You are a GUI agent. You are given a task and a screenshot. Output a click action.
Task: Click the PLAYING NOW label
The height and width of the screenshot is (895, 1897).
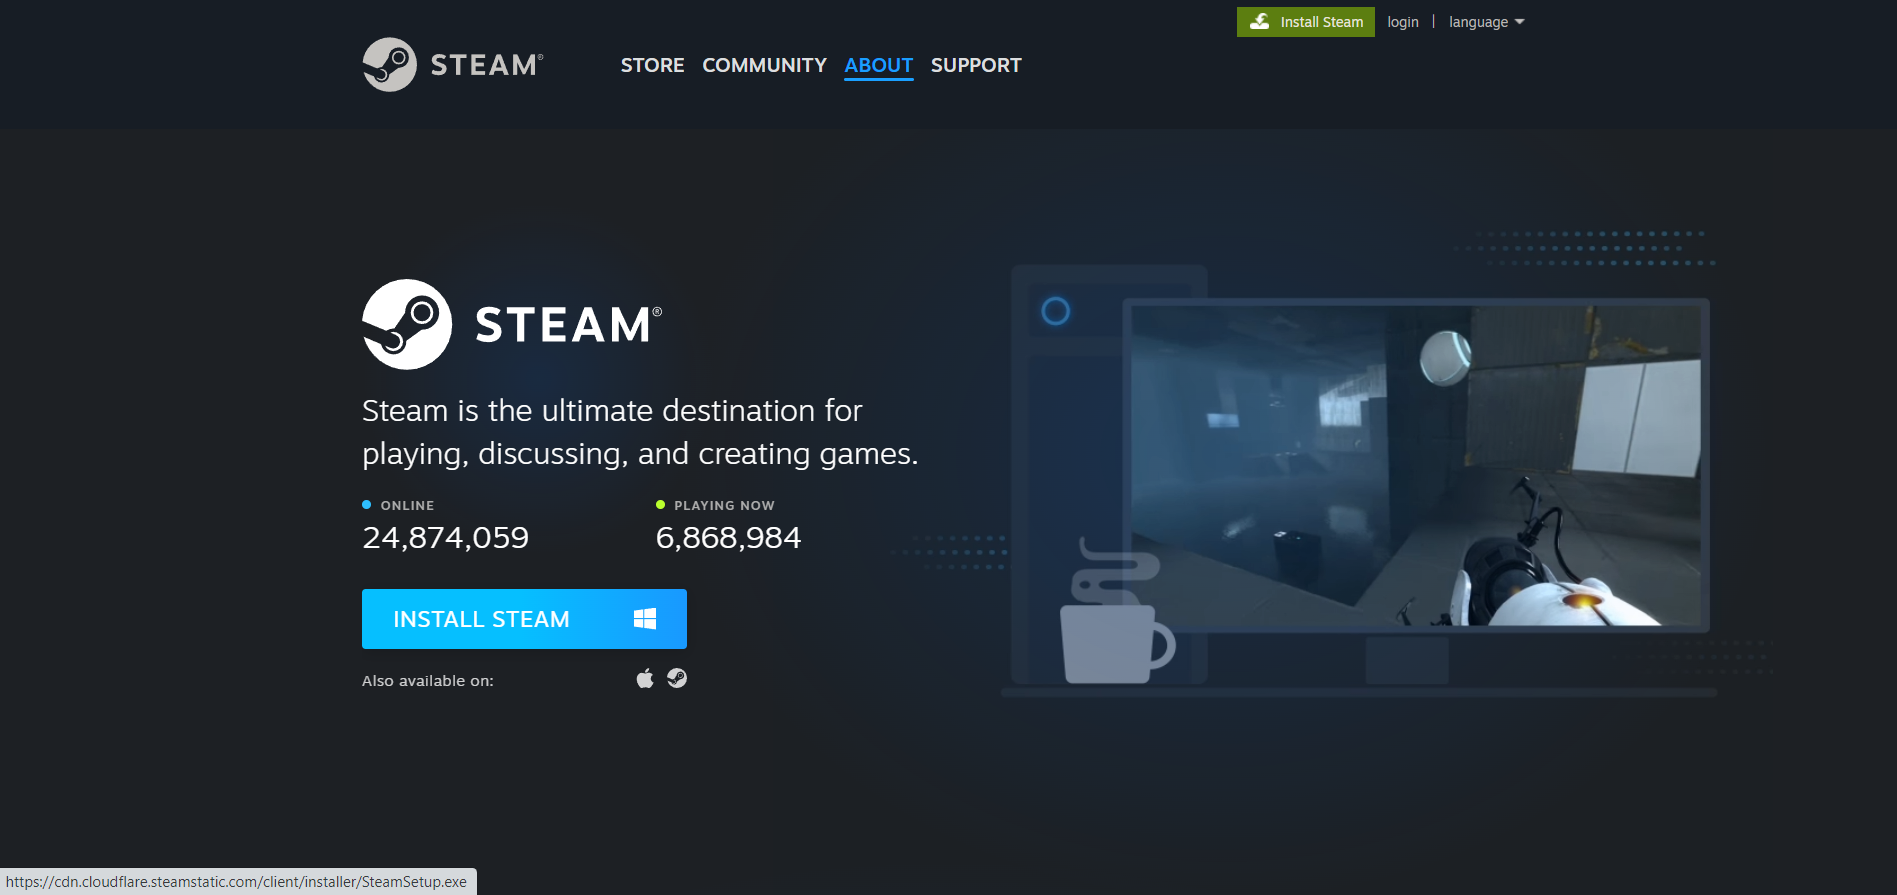pos(724,506)
